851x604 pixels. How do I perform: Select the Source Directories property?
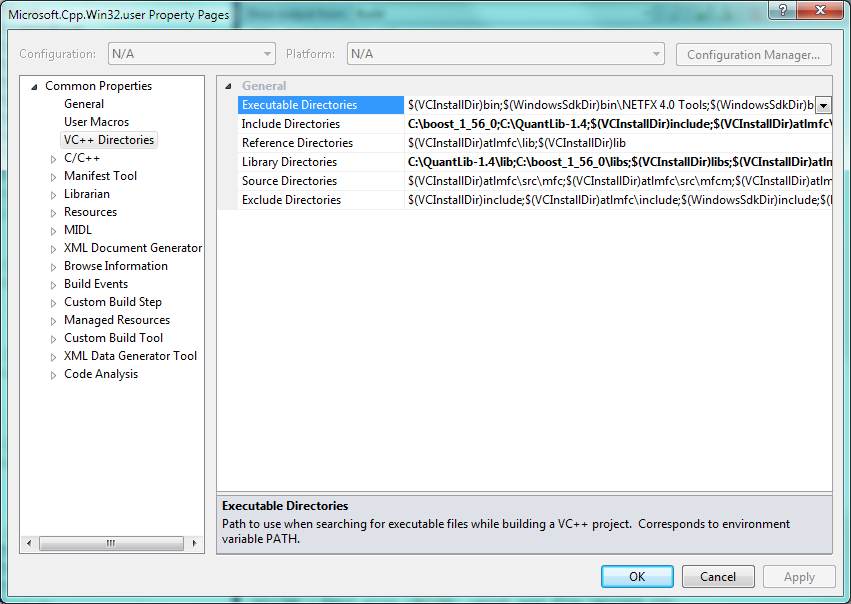coord(289,181)
